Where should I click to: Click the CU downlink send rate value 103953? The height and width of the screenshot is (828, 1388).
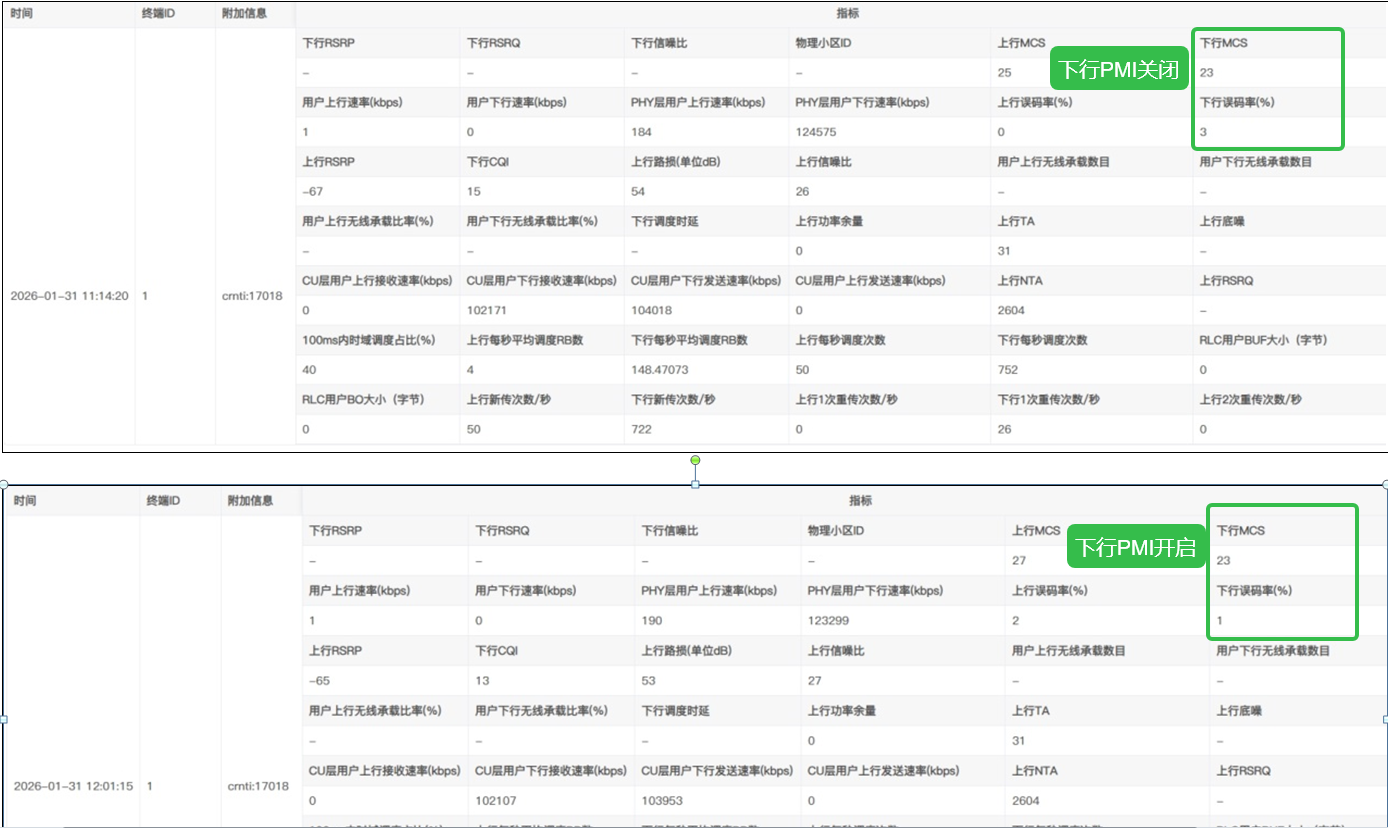click(x=667, y=800)
